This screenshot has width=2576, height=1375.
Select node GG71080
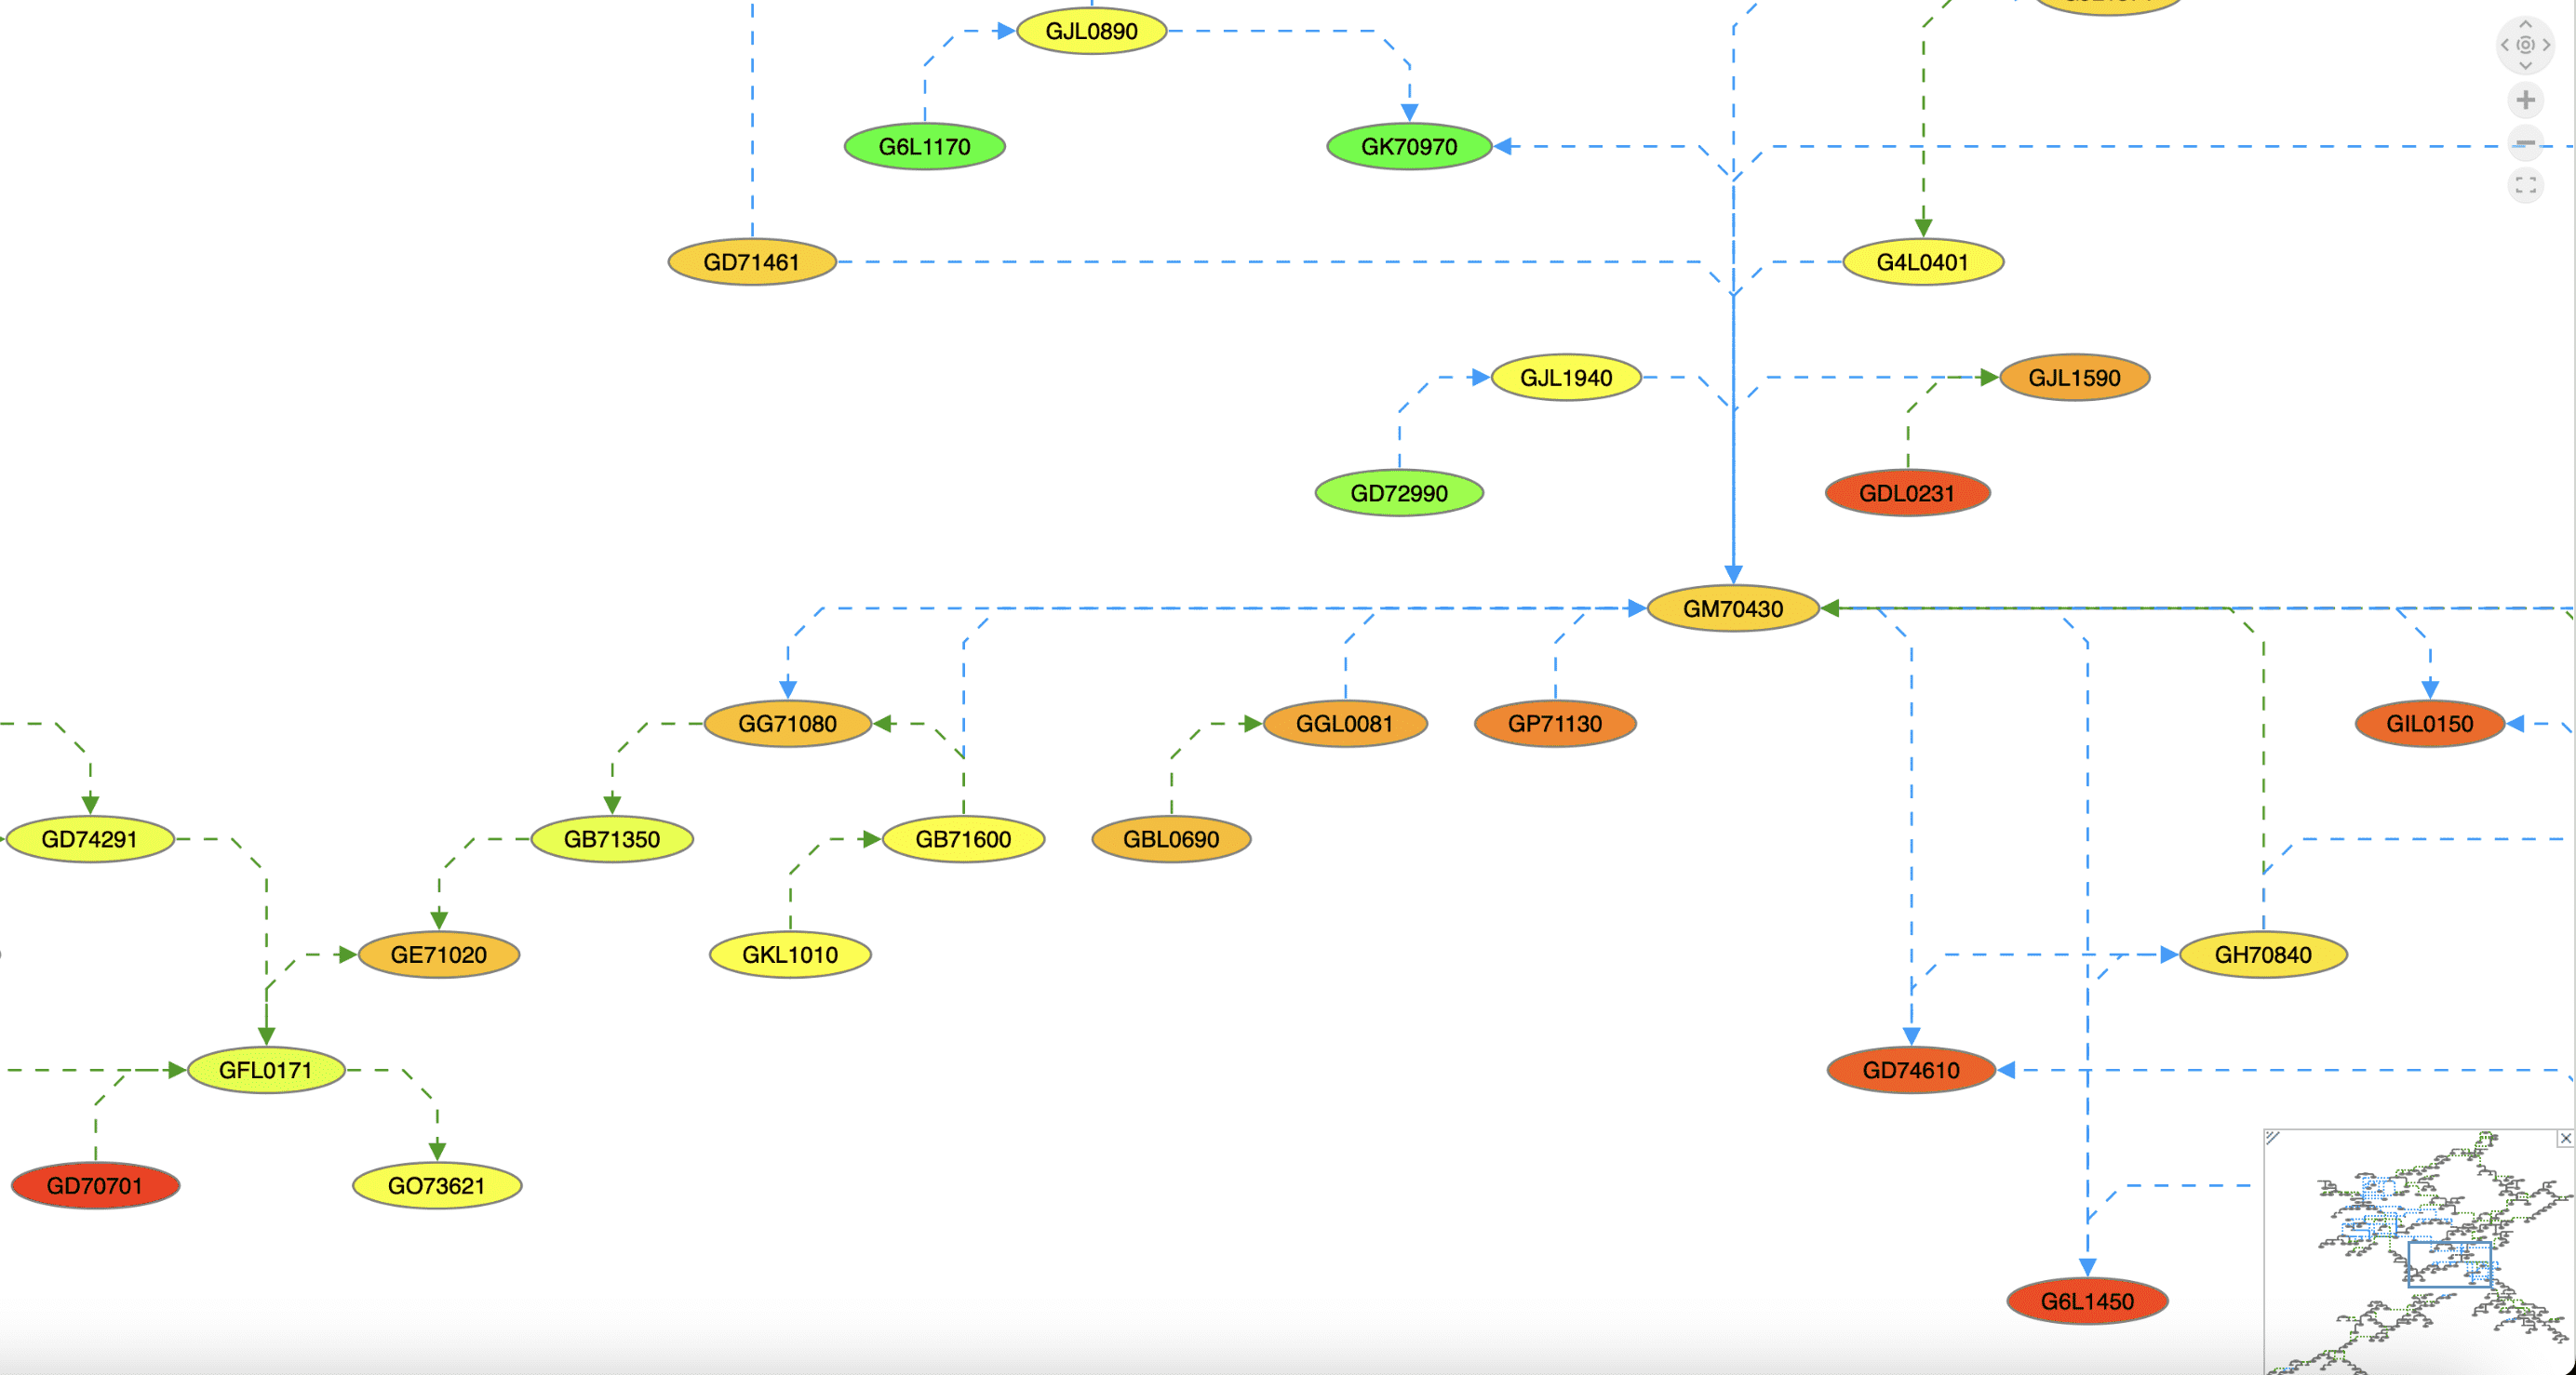pyautogui.click(x=788, y=723)
